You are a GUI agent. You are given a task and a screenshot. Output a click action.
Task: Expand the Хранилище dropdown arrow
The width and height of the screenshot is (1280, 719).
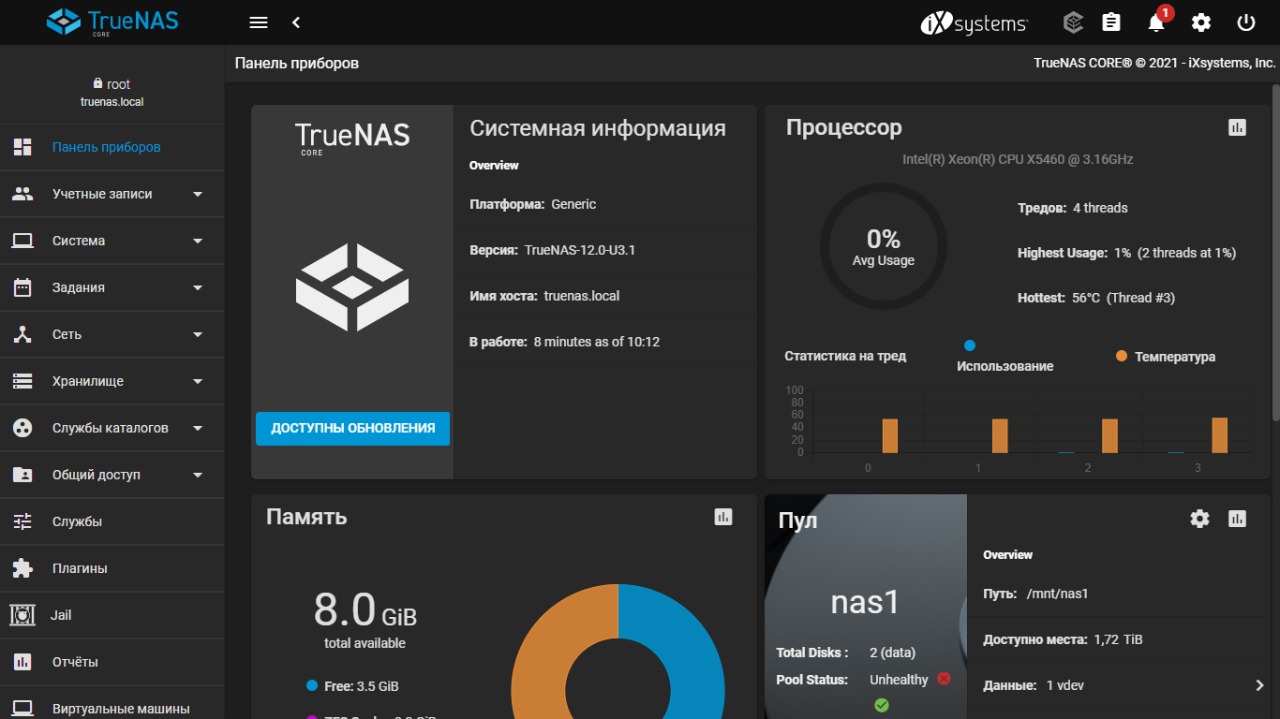pyautogui.click(x=197, y=381)
